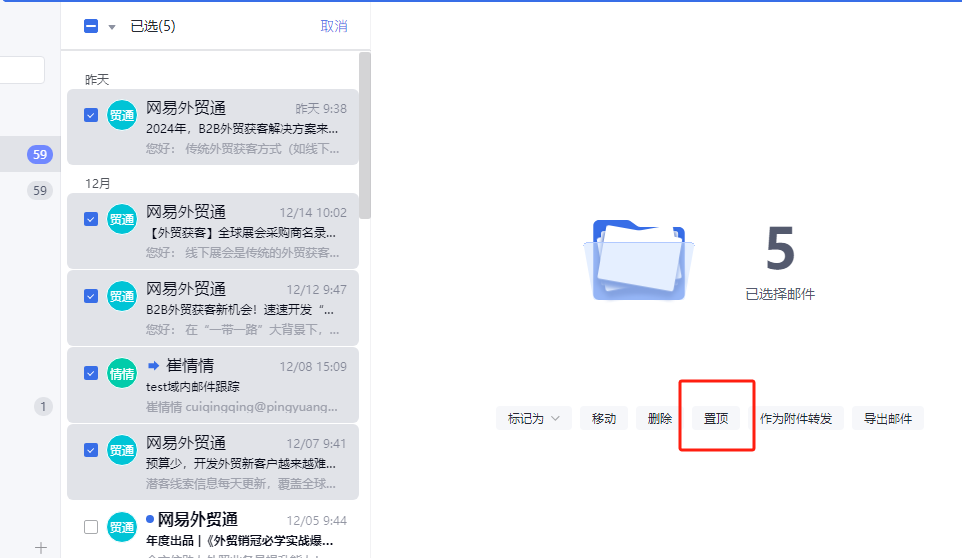This screenshot has height=558, width=962.
Task: Click the sender name 崔情情
Action: (x=190, y=365)
